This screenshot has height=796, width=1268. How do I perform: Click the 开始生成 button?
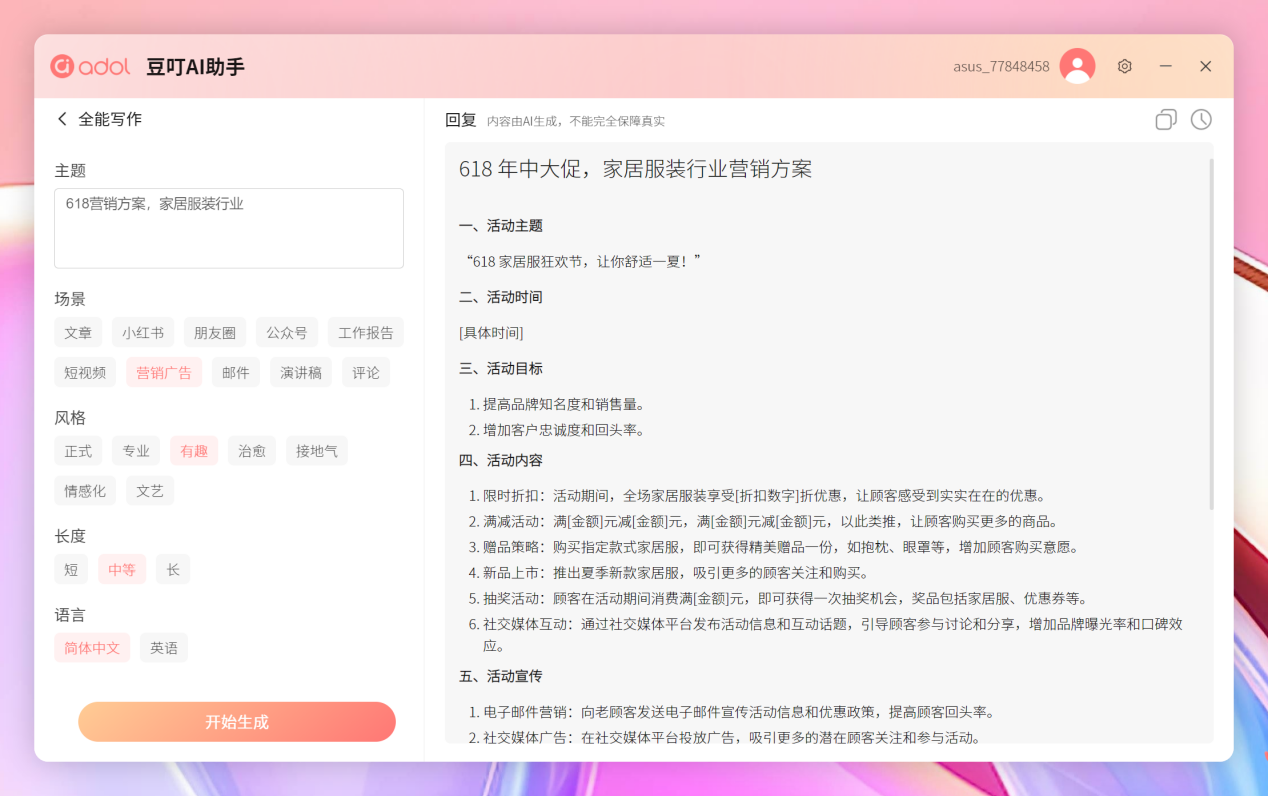tap(237, 722)
